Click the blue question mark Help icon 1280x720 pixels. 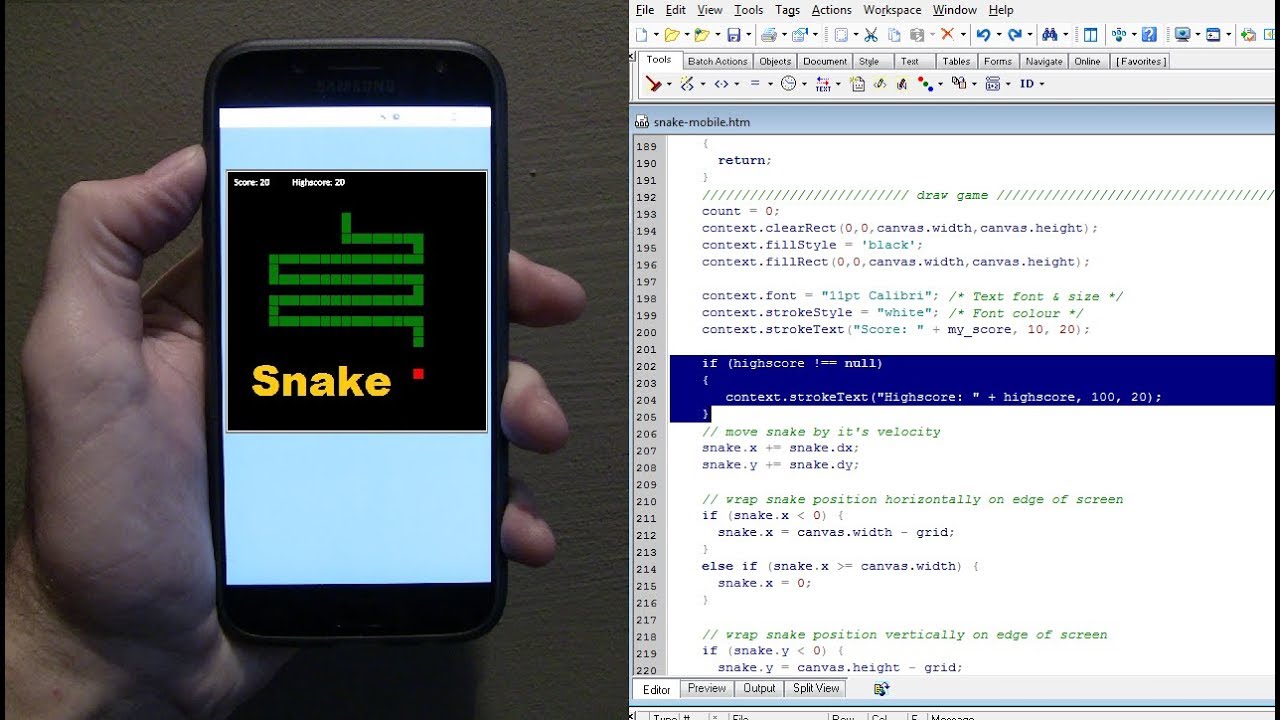pyautogui.click(x=1149, y=35)
